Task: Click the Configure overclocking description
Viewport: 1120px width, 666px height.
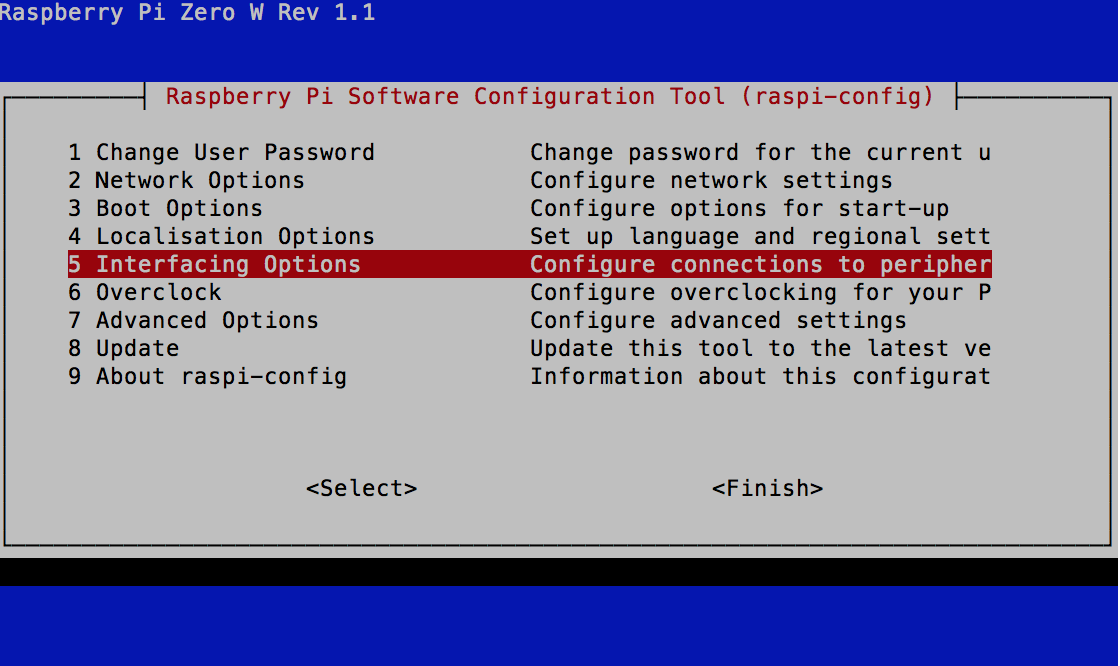Action: click(x=760, y=292)
